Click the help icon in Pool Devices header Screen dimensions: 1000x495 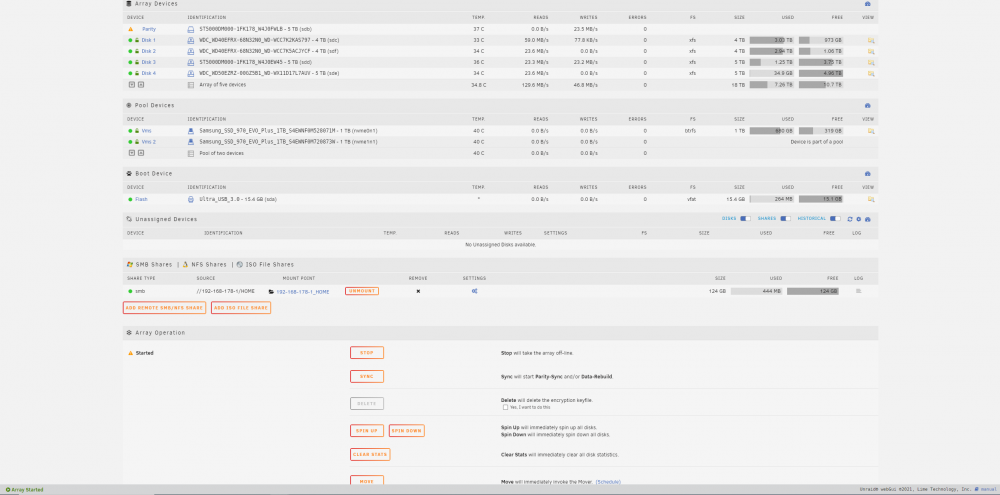pyautogui.click(x=867, y=105)
